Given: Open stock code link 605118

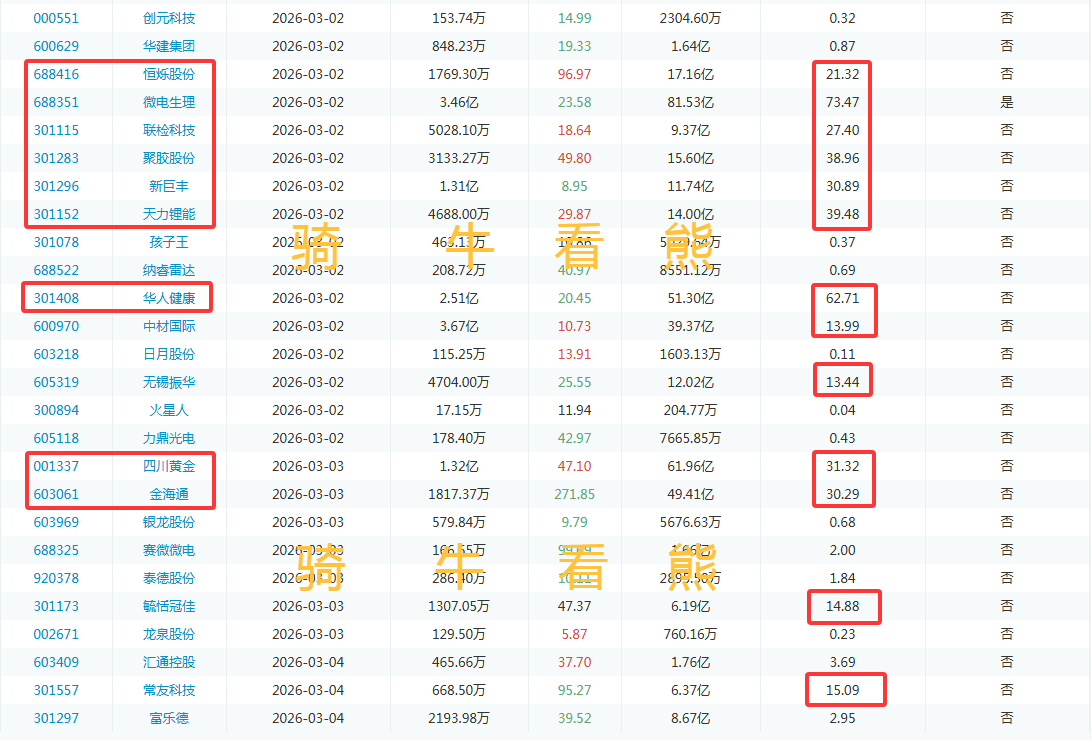Looking at the screenshot, I should [x=56, y=438].
